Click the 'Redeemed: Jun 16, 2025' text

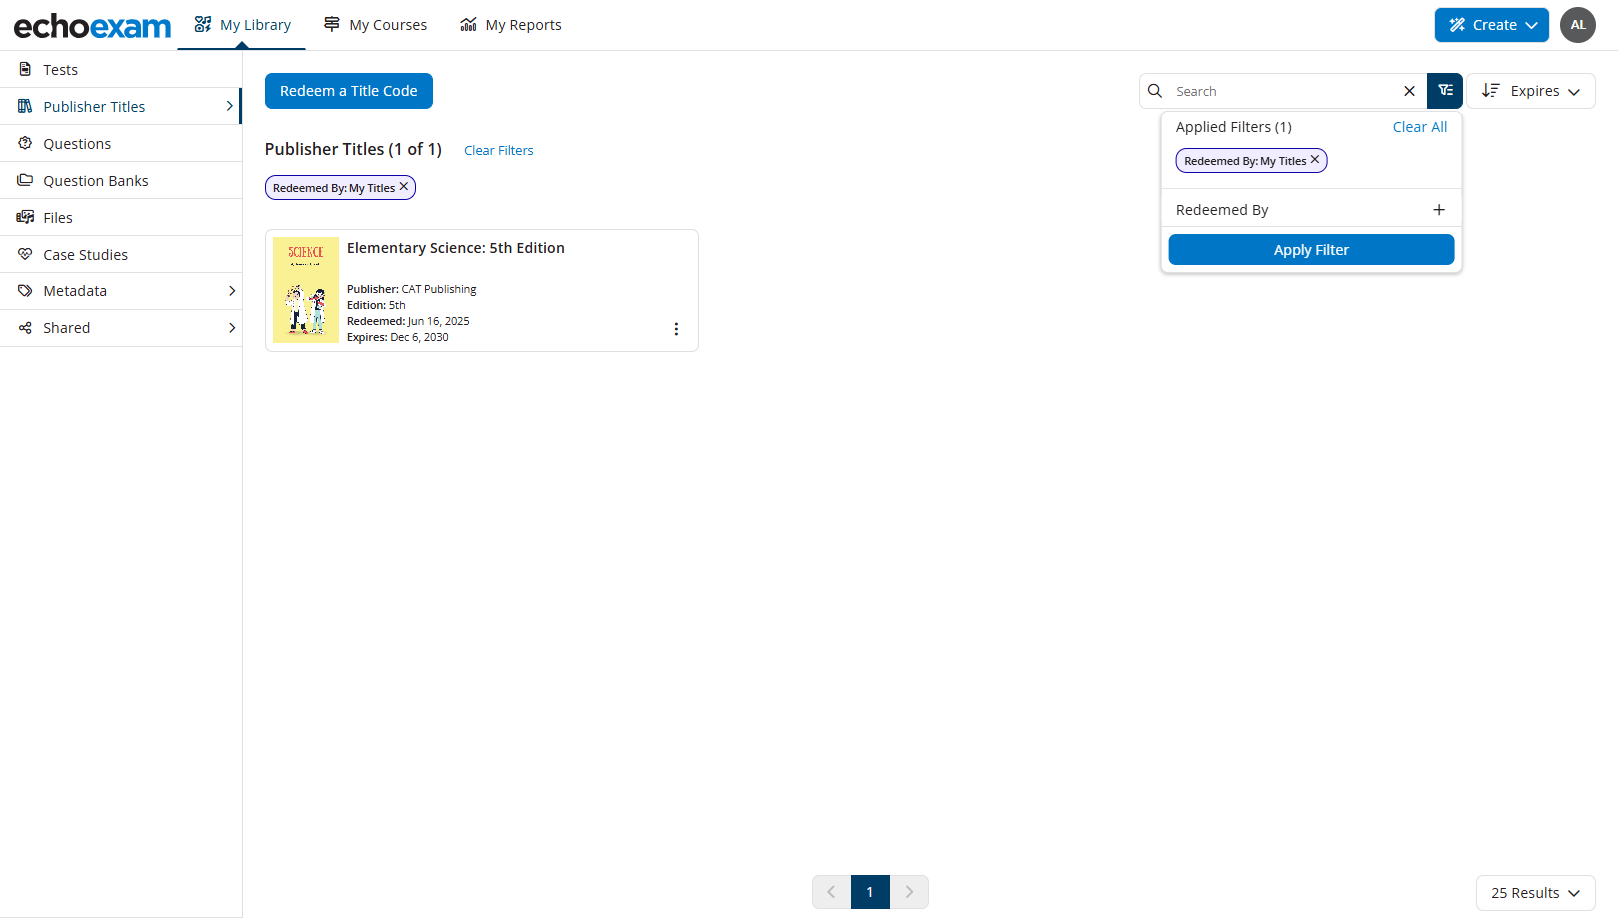tap(408, 322)
